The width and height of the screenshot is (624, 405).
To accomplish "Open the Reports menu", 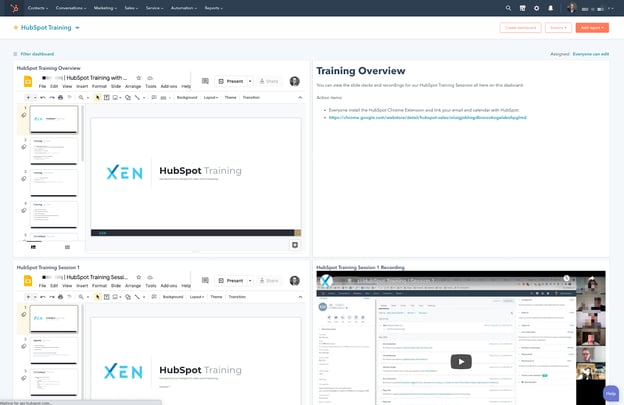I will tap(213, 8).
